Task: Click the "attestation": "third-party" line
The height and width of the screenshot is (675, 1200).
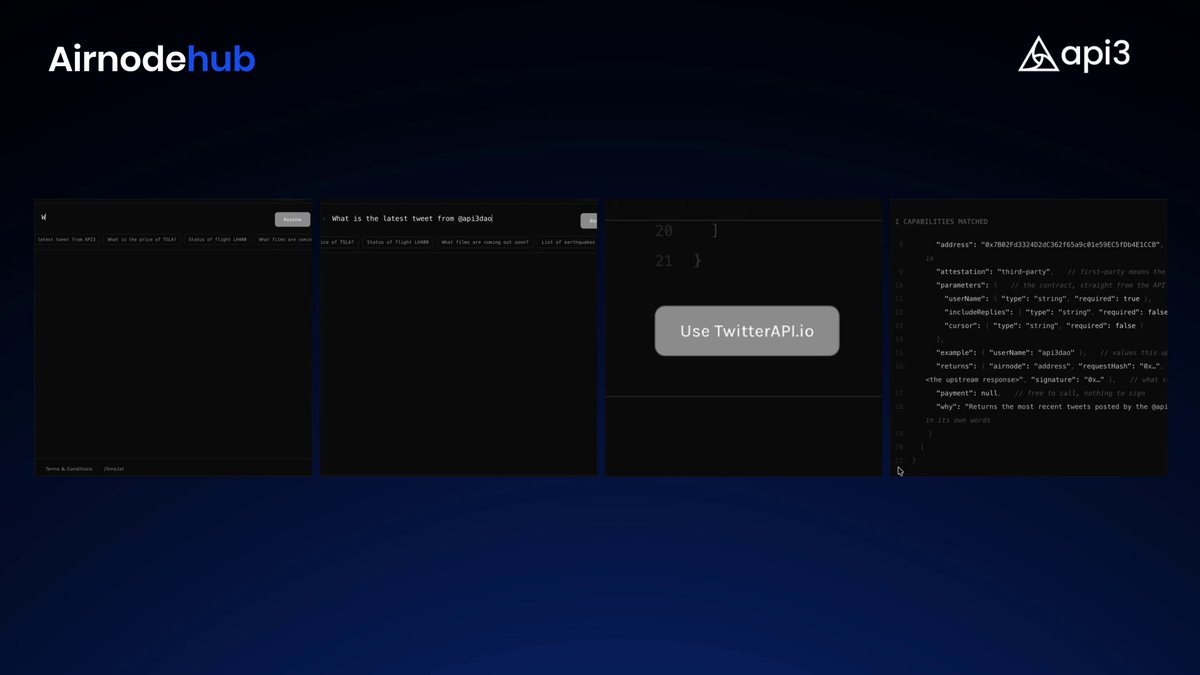Action: (993, 272)
